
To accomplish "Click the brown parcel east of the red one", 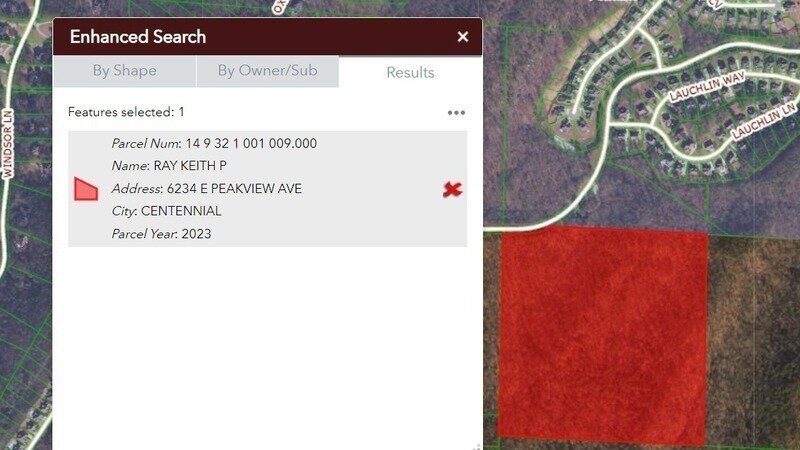I will (753, 342).
